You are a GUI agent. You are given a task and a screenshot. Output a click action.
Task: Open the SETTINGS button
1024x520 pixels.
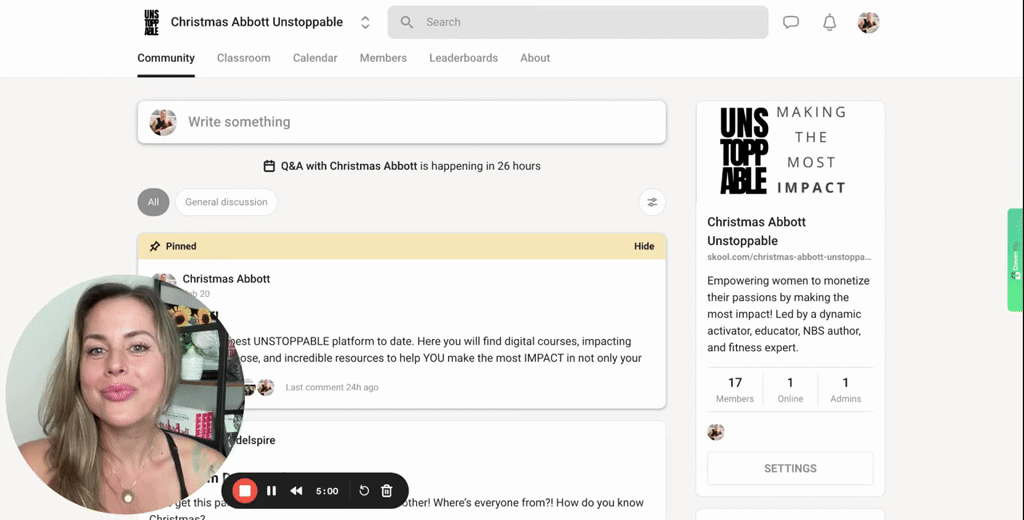[790, 468]
